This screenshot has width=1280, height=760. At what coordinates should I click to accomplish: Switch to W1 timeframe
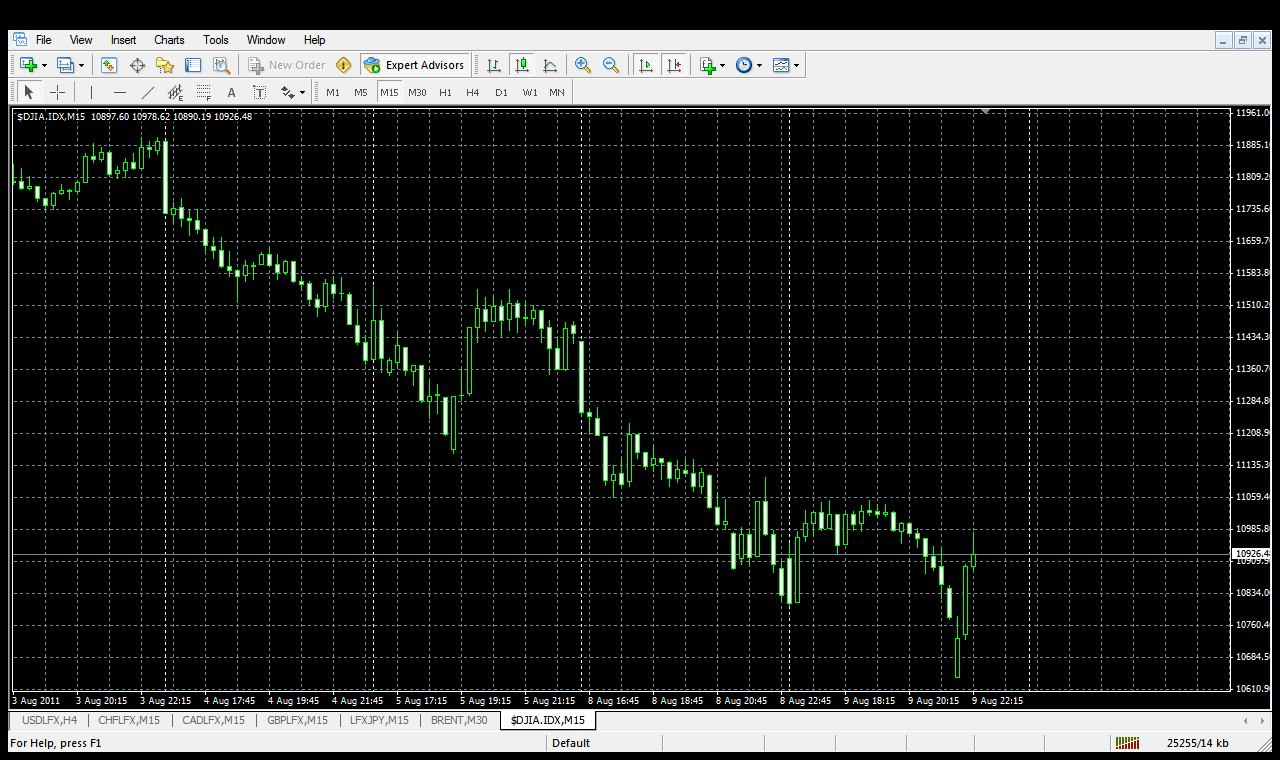coord(530,92)
